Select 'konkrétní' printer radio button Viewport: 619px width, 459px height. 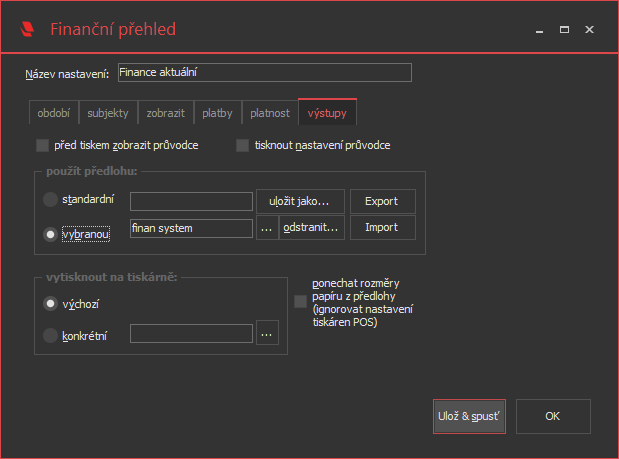pos(50,335)
